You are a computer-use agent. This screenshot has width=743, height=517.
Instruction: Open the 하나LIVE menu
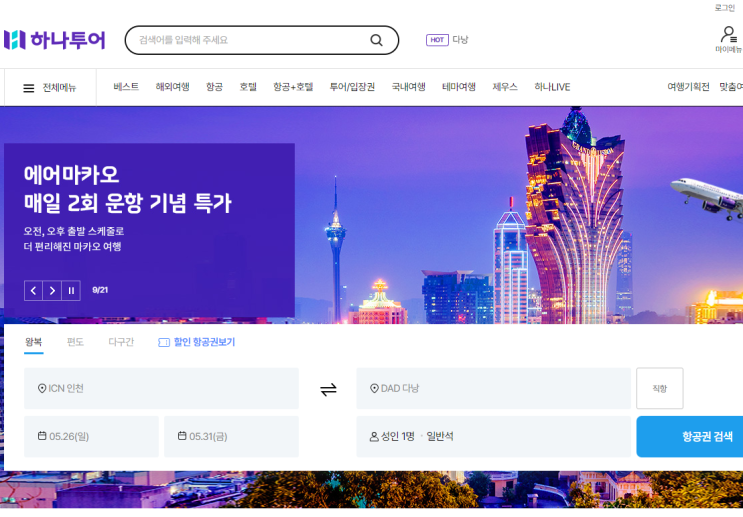[x=552, y=87]
